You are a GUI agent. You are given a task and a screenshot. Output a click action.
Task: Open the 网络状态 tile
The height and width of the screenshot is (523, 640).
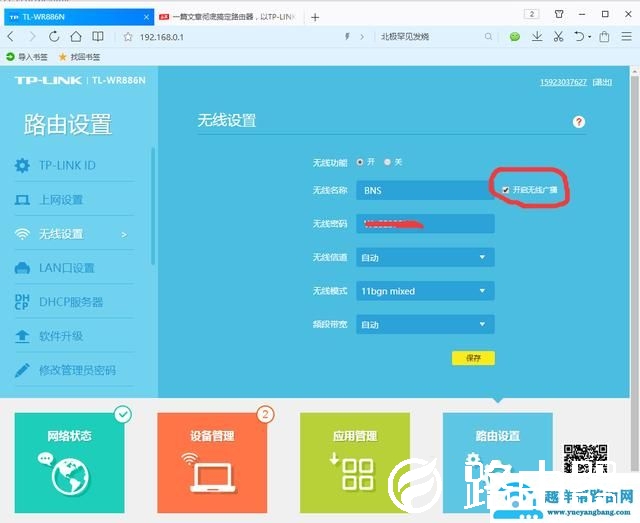coord(69,463)
